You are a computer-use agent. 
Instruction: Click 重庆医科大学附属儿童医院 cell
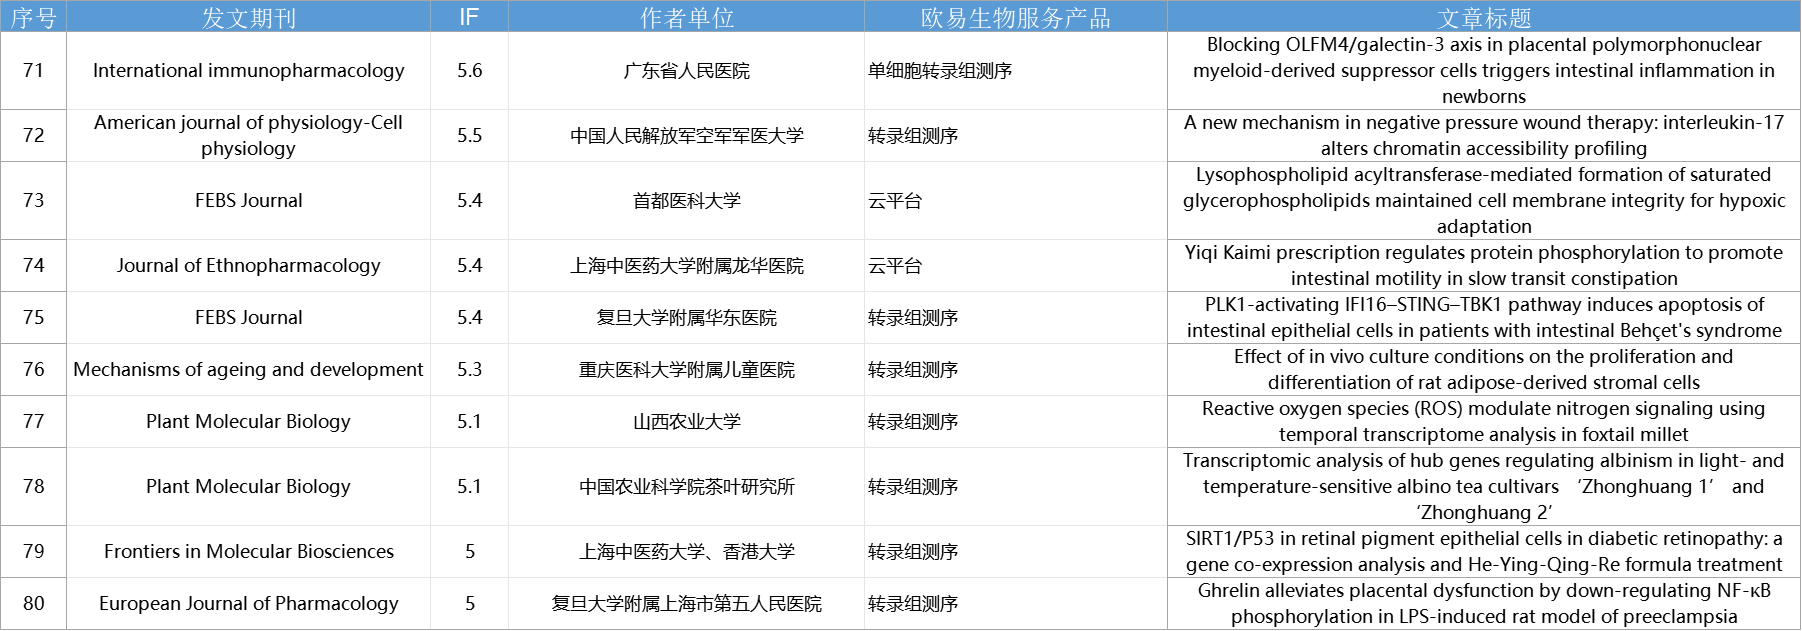click(686, 370)
